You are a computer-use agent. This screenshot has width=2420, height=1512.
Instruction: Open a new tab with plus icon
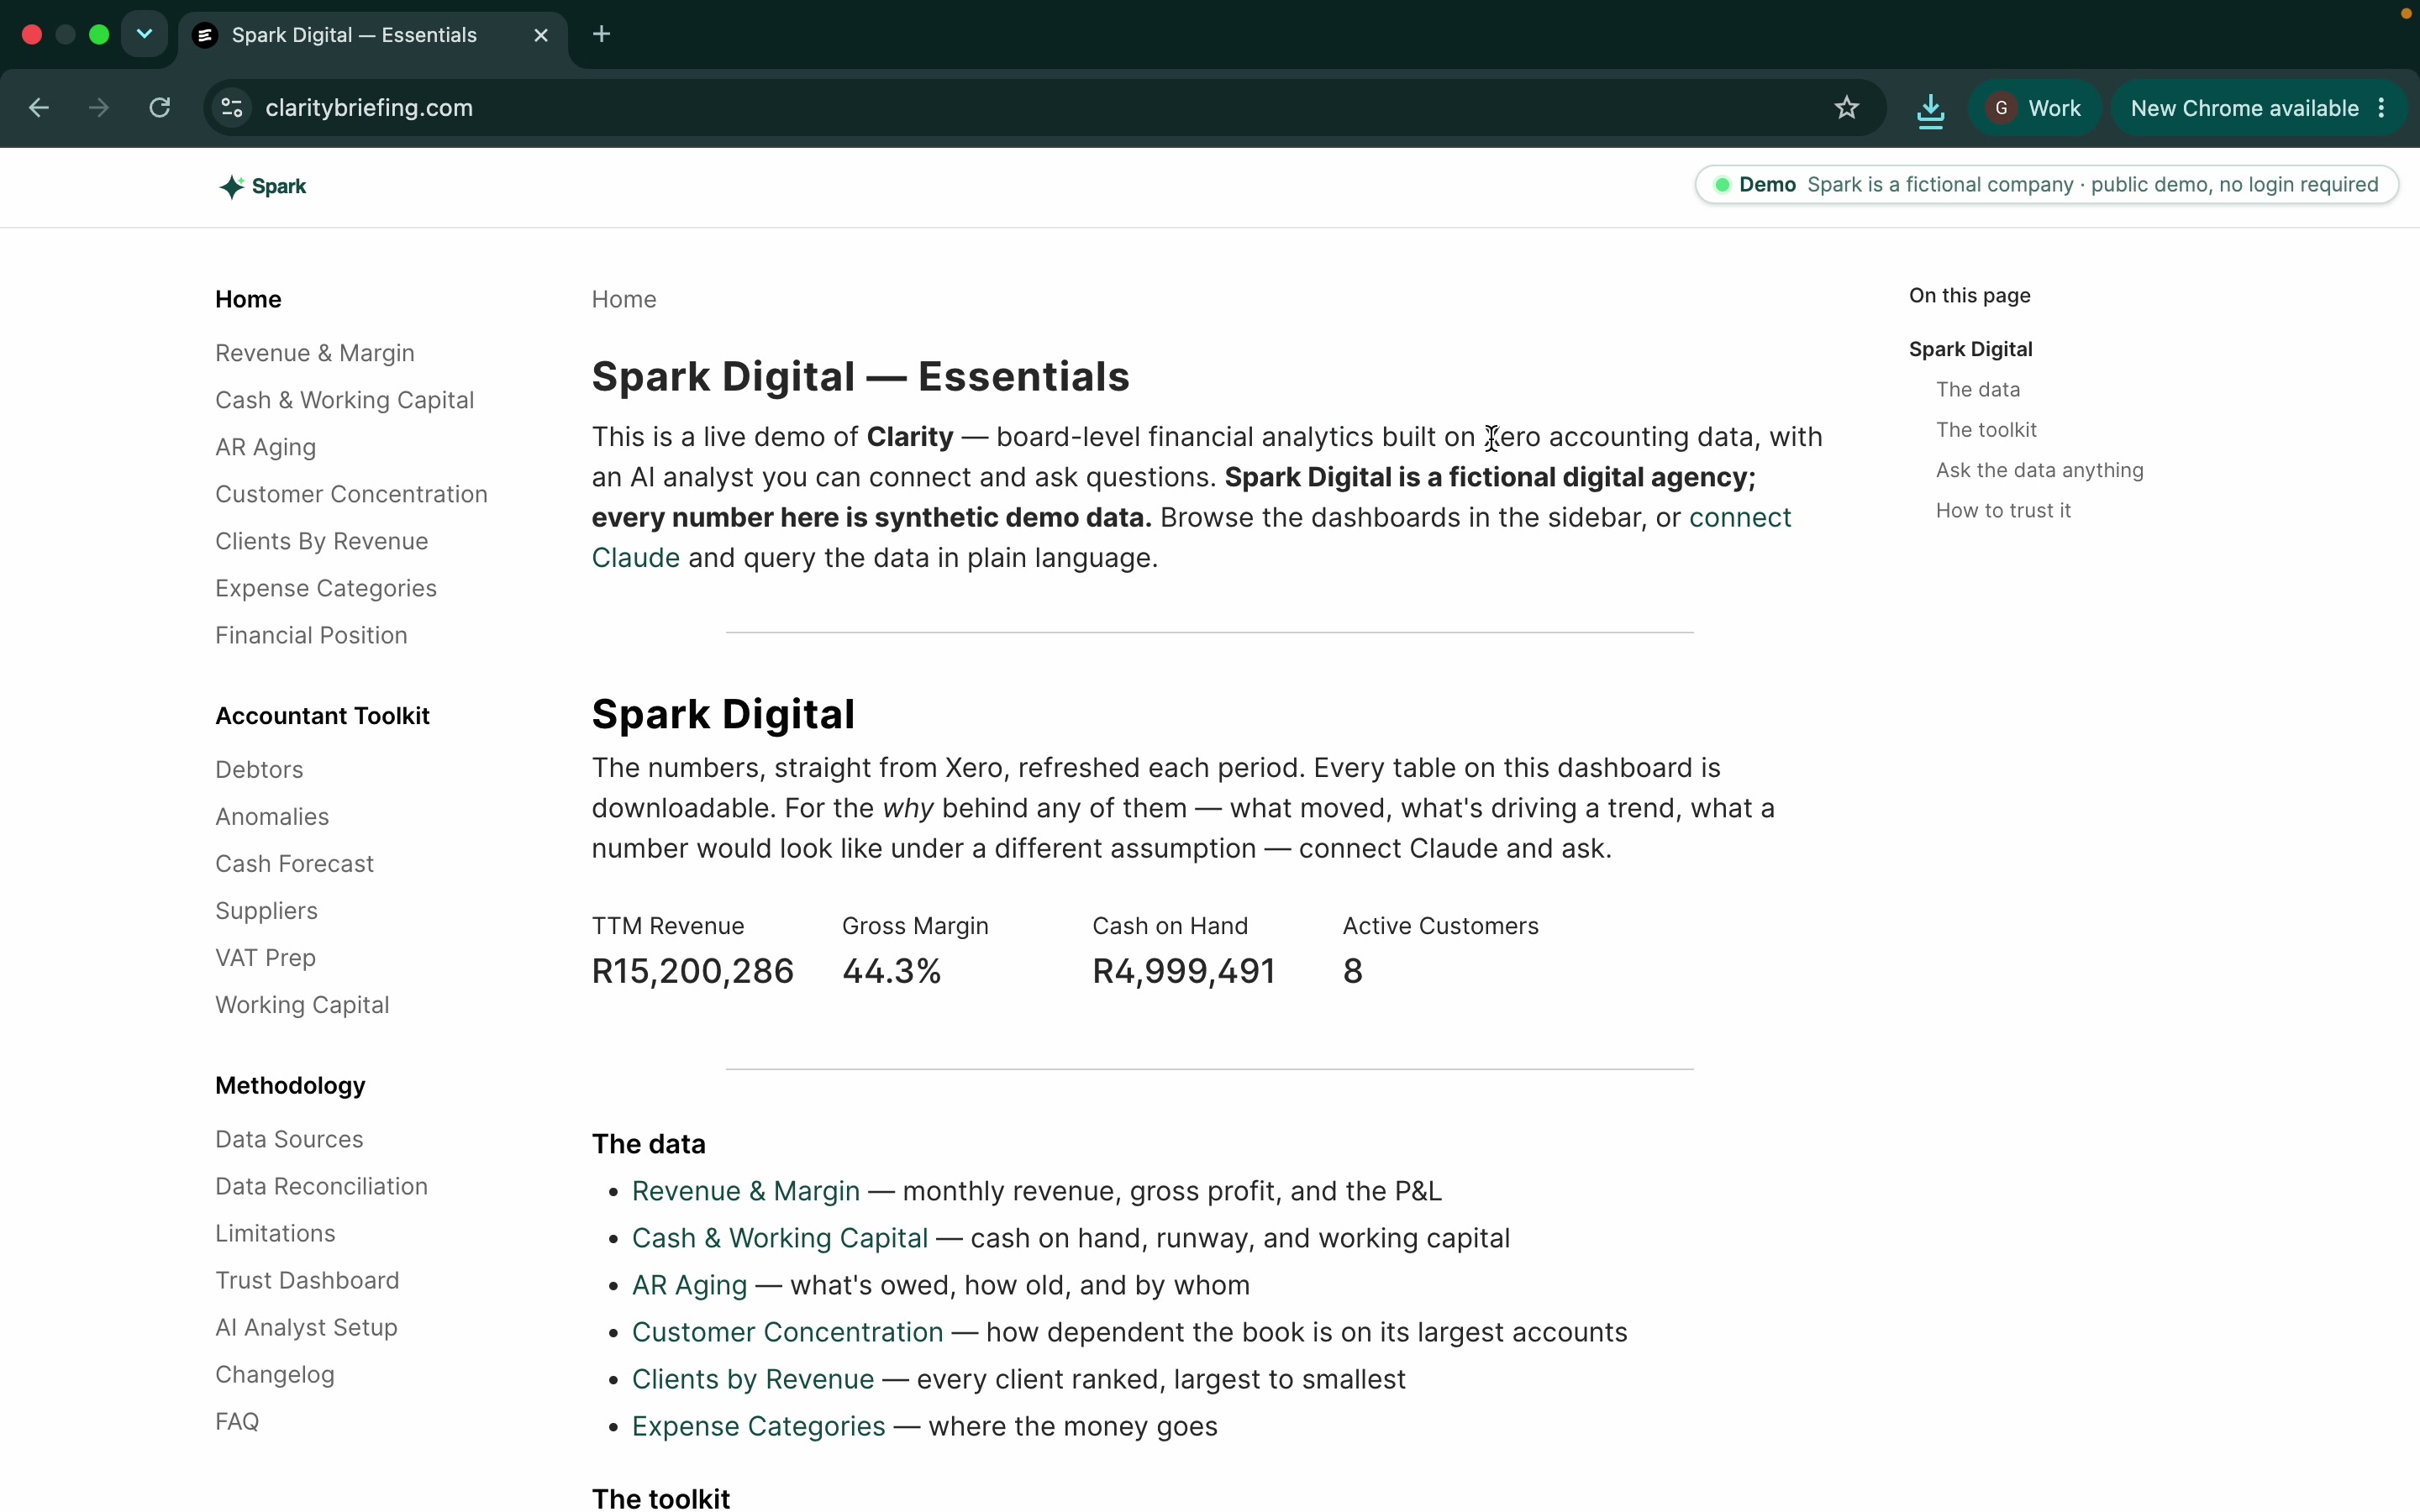[x=601, y=34]
